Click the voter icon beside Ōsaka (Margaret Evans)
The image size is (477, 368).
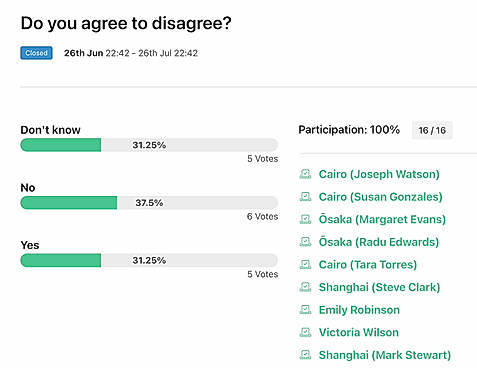(x=305, y=219)
